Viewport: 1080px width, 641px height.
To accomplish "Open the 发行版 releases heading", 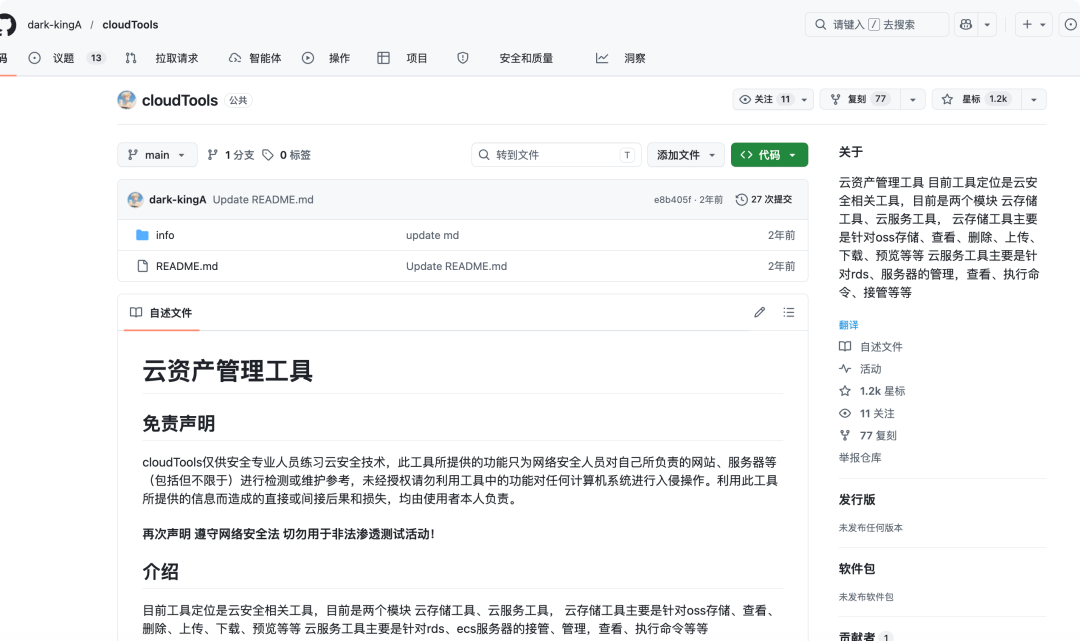I will point(857,500).
